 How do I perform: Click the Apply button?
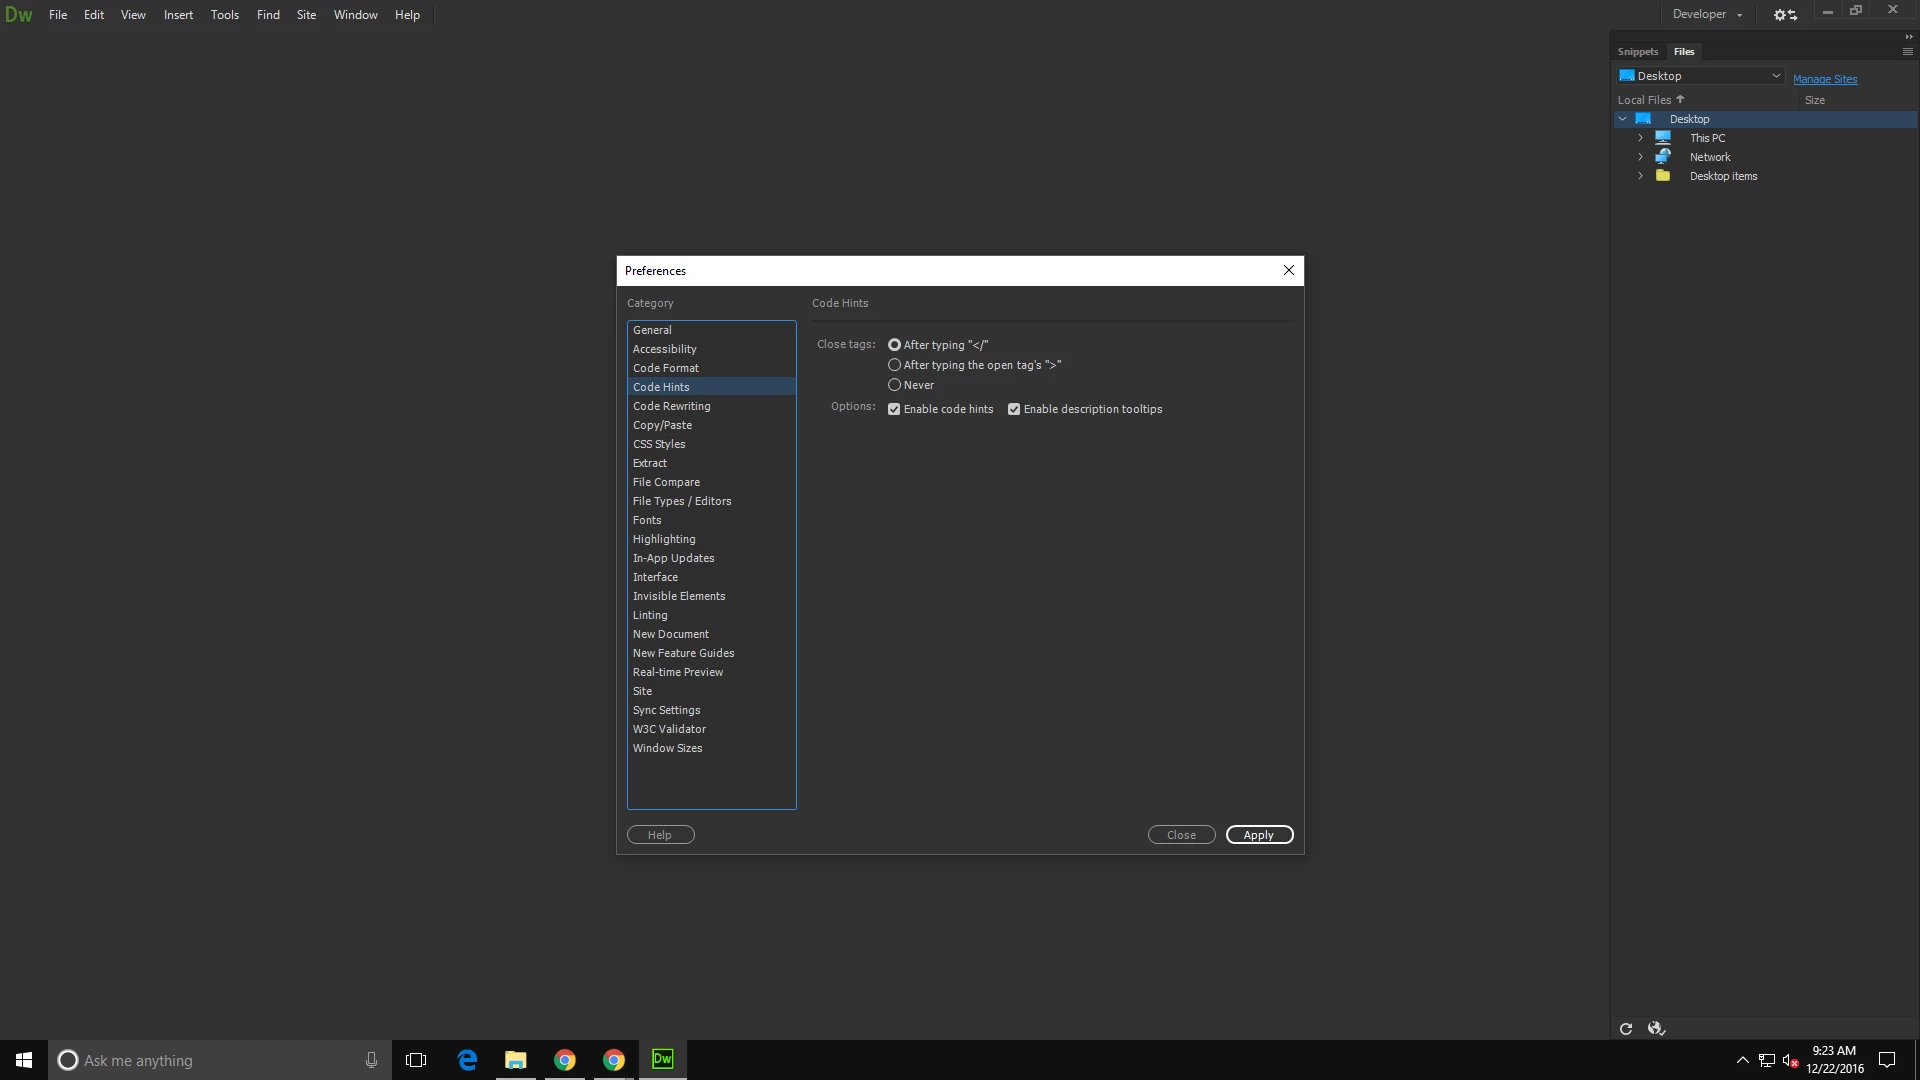coord(1259,835)
